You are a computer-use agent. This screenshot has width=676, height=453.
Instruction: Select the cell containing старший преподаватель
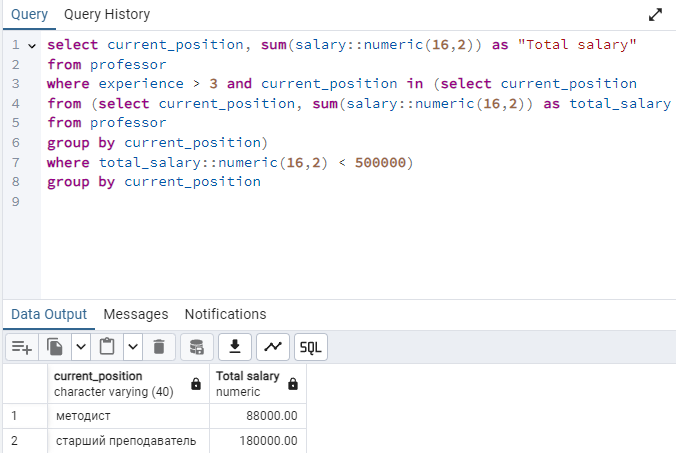coord(128,441)
